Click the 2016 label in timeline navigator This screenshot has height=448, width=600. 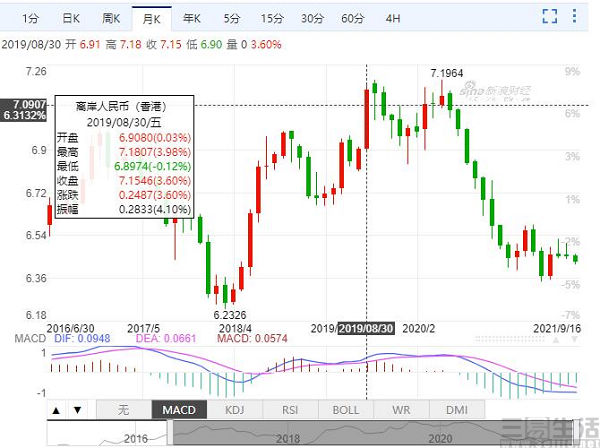click(x=135, y=438)
